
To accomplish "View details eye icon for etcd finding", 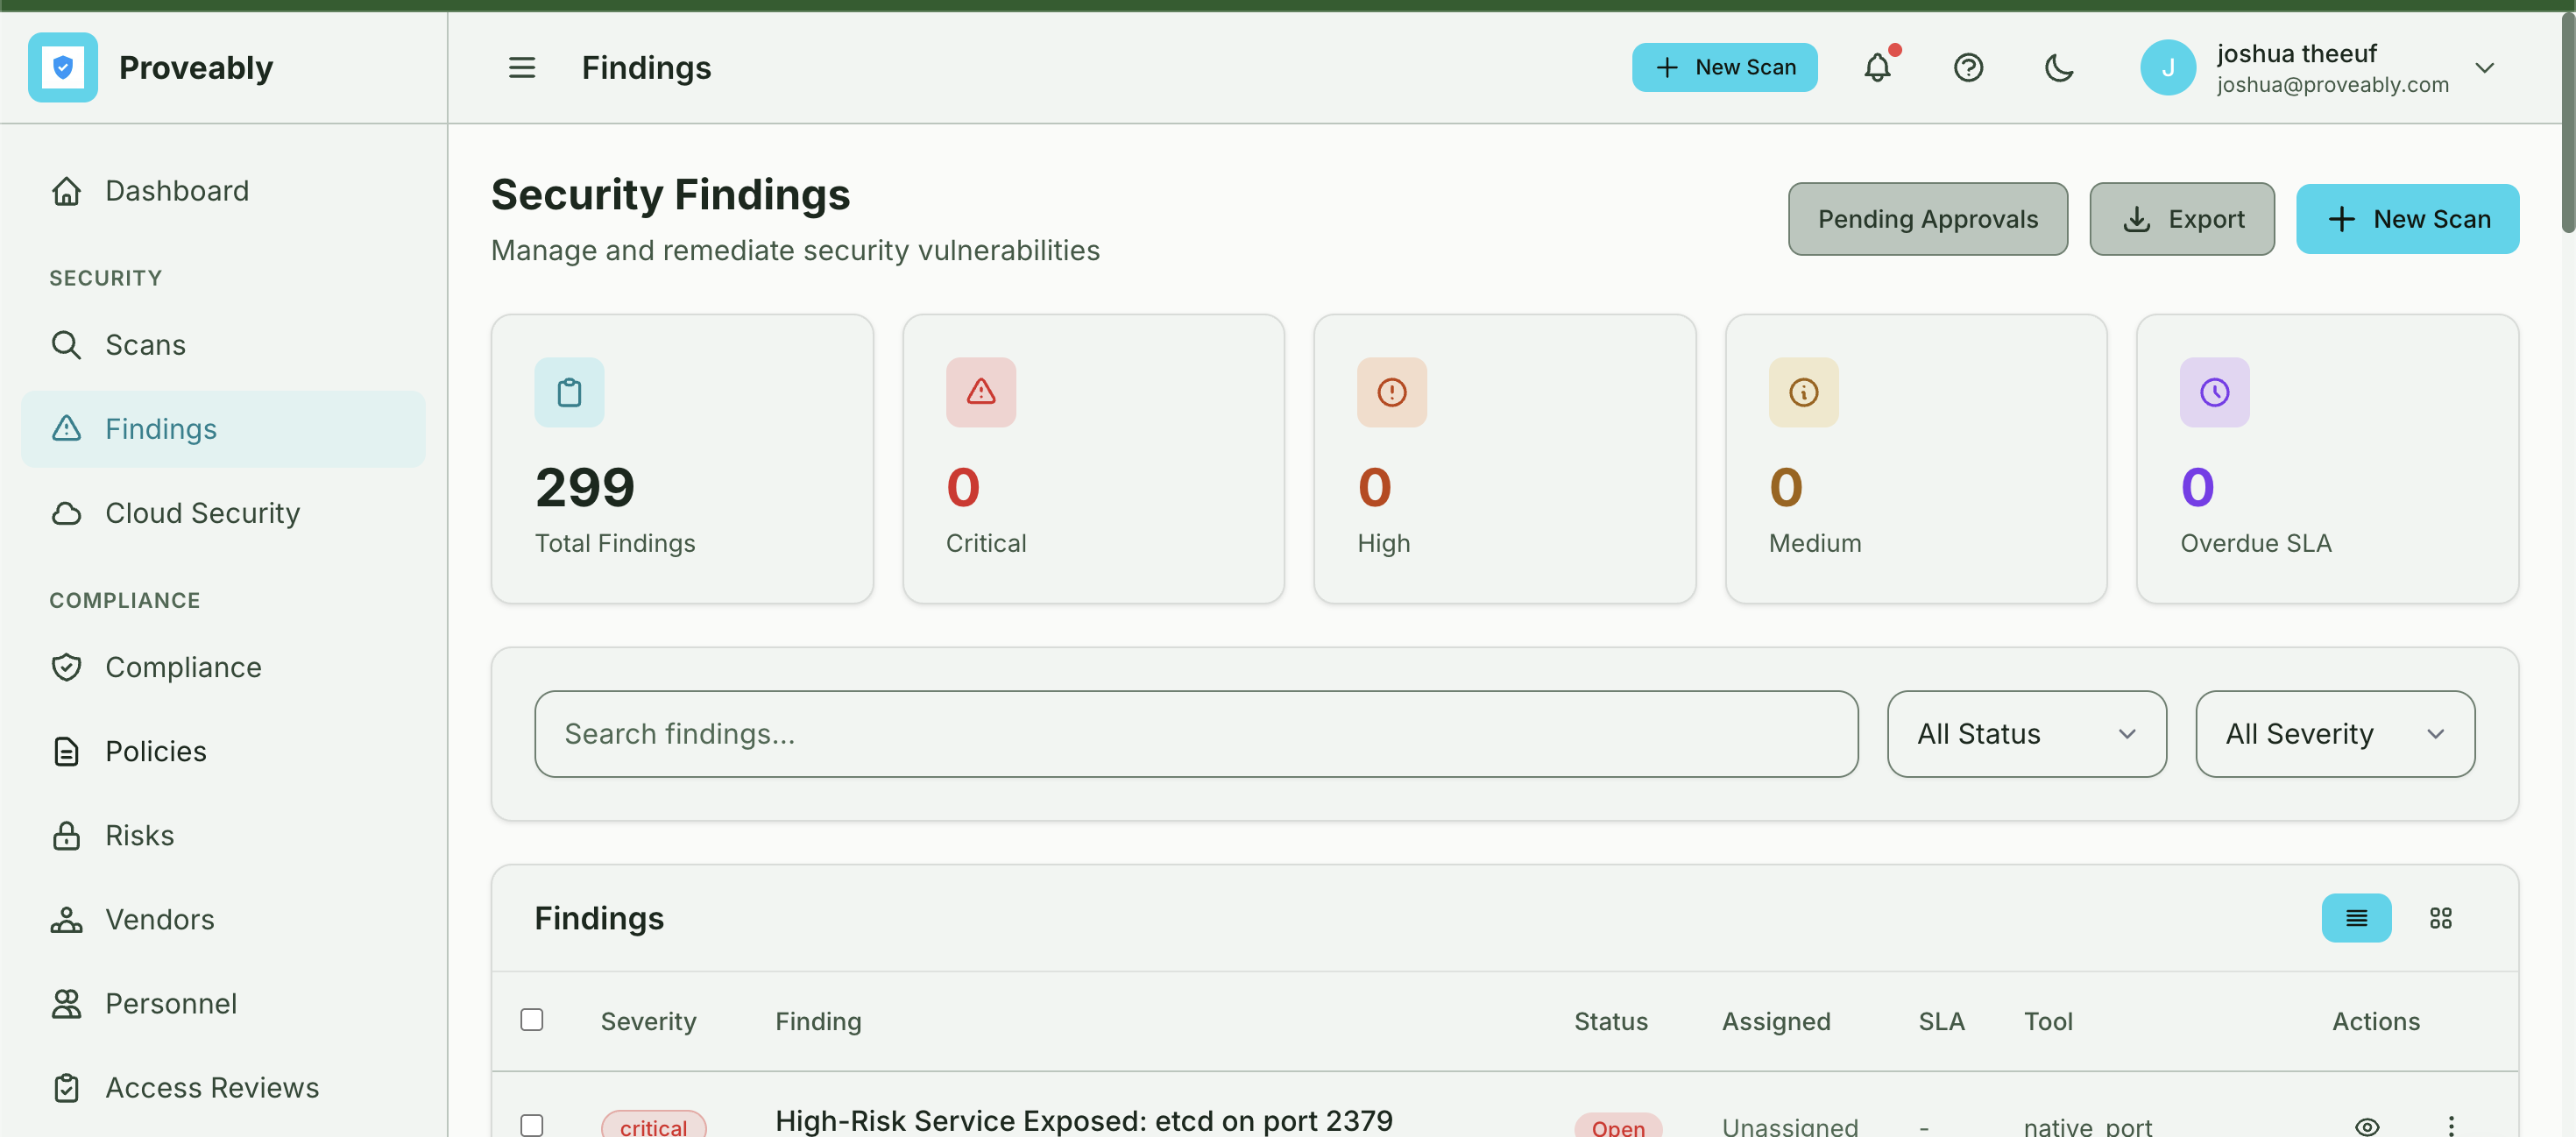I will (x=2366, y=1126).
